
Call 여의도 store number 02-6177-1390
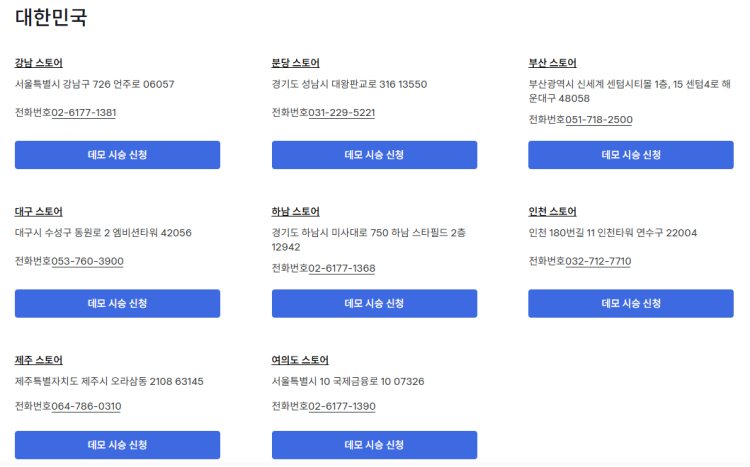coord(342,407)
